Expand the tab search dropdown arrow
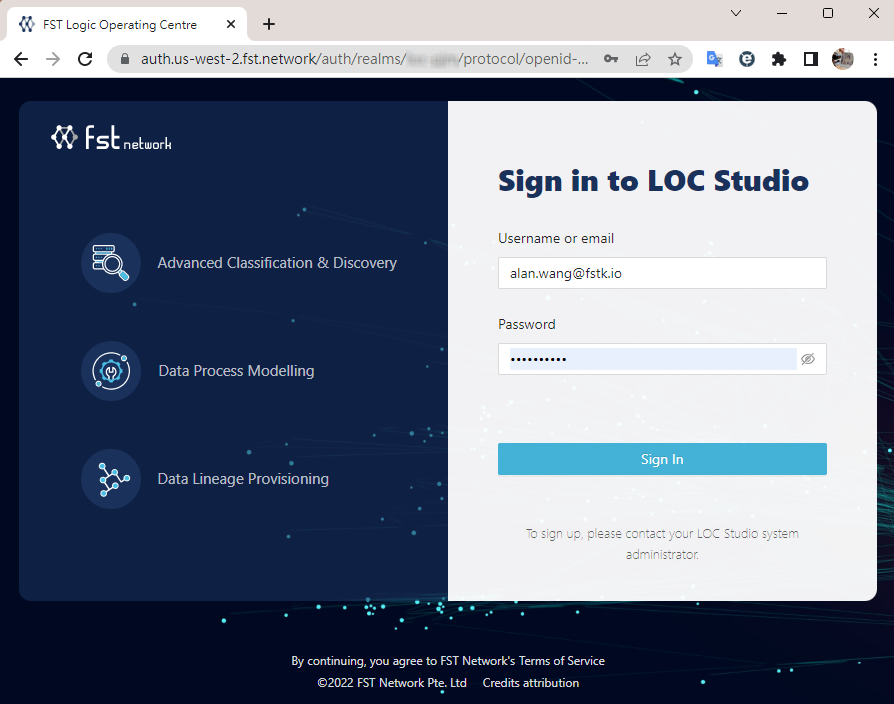The width and height of the screenshot is (894, 704). coord(736,13)
